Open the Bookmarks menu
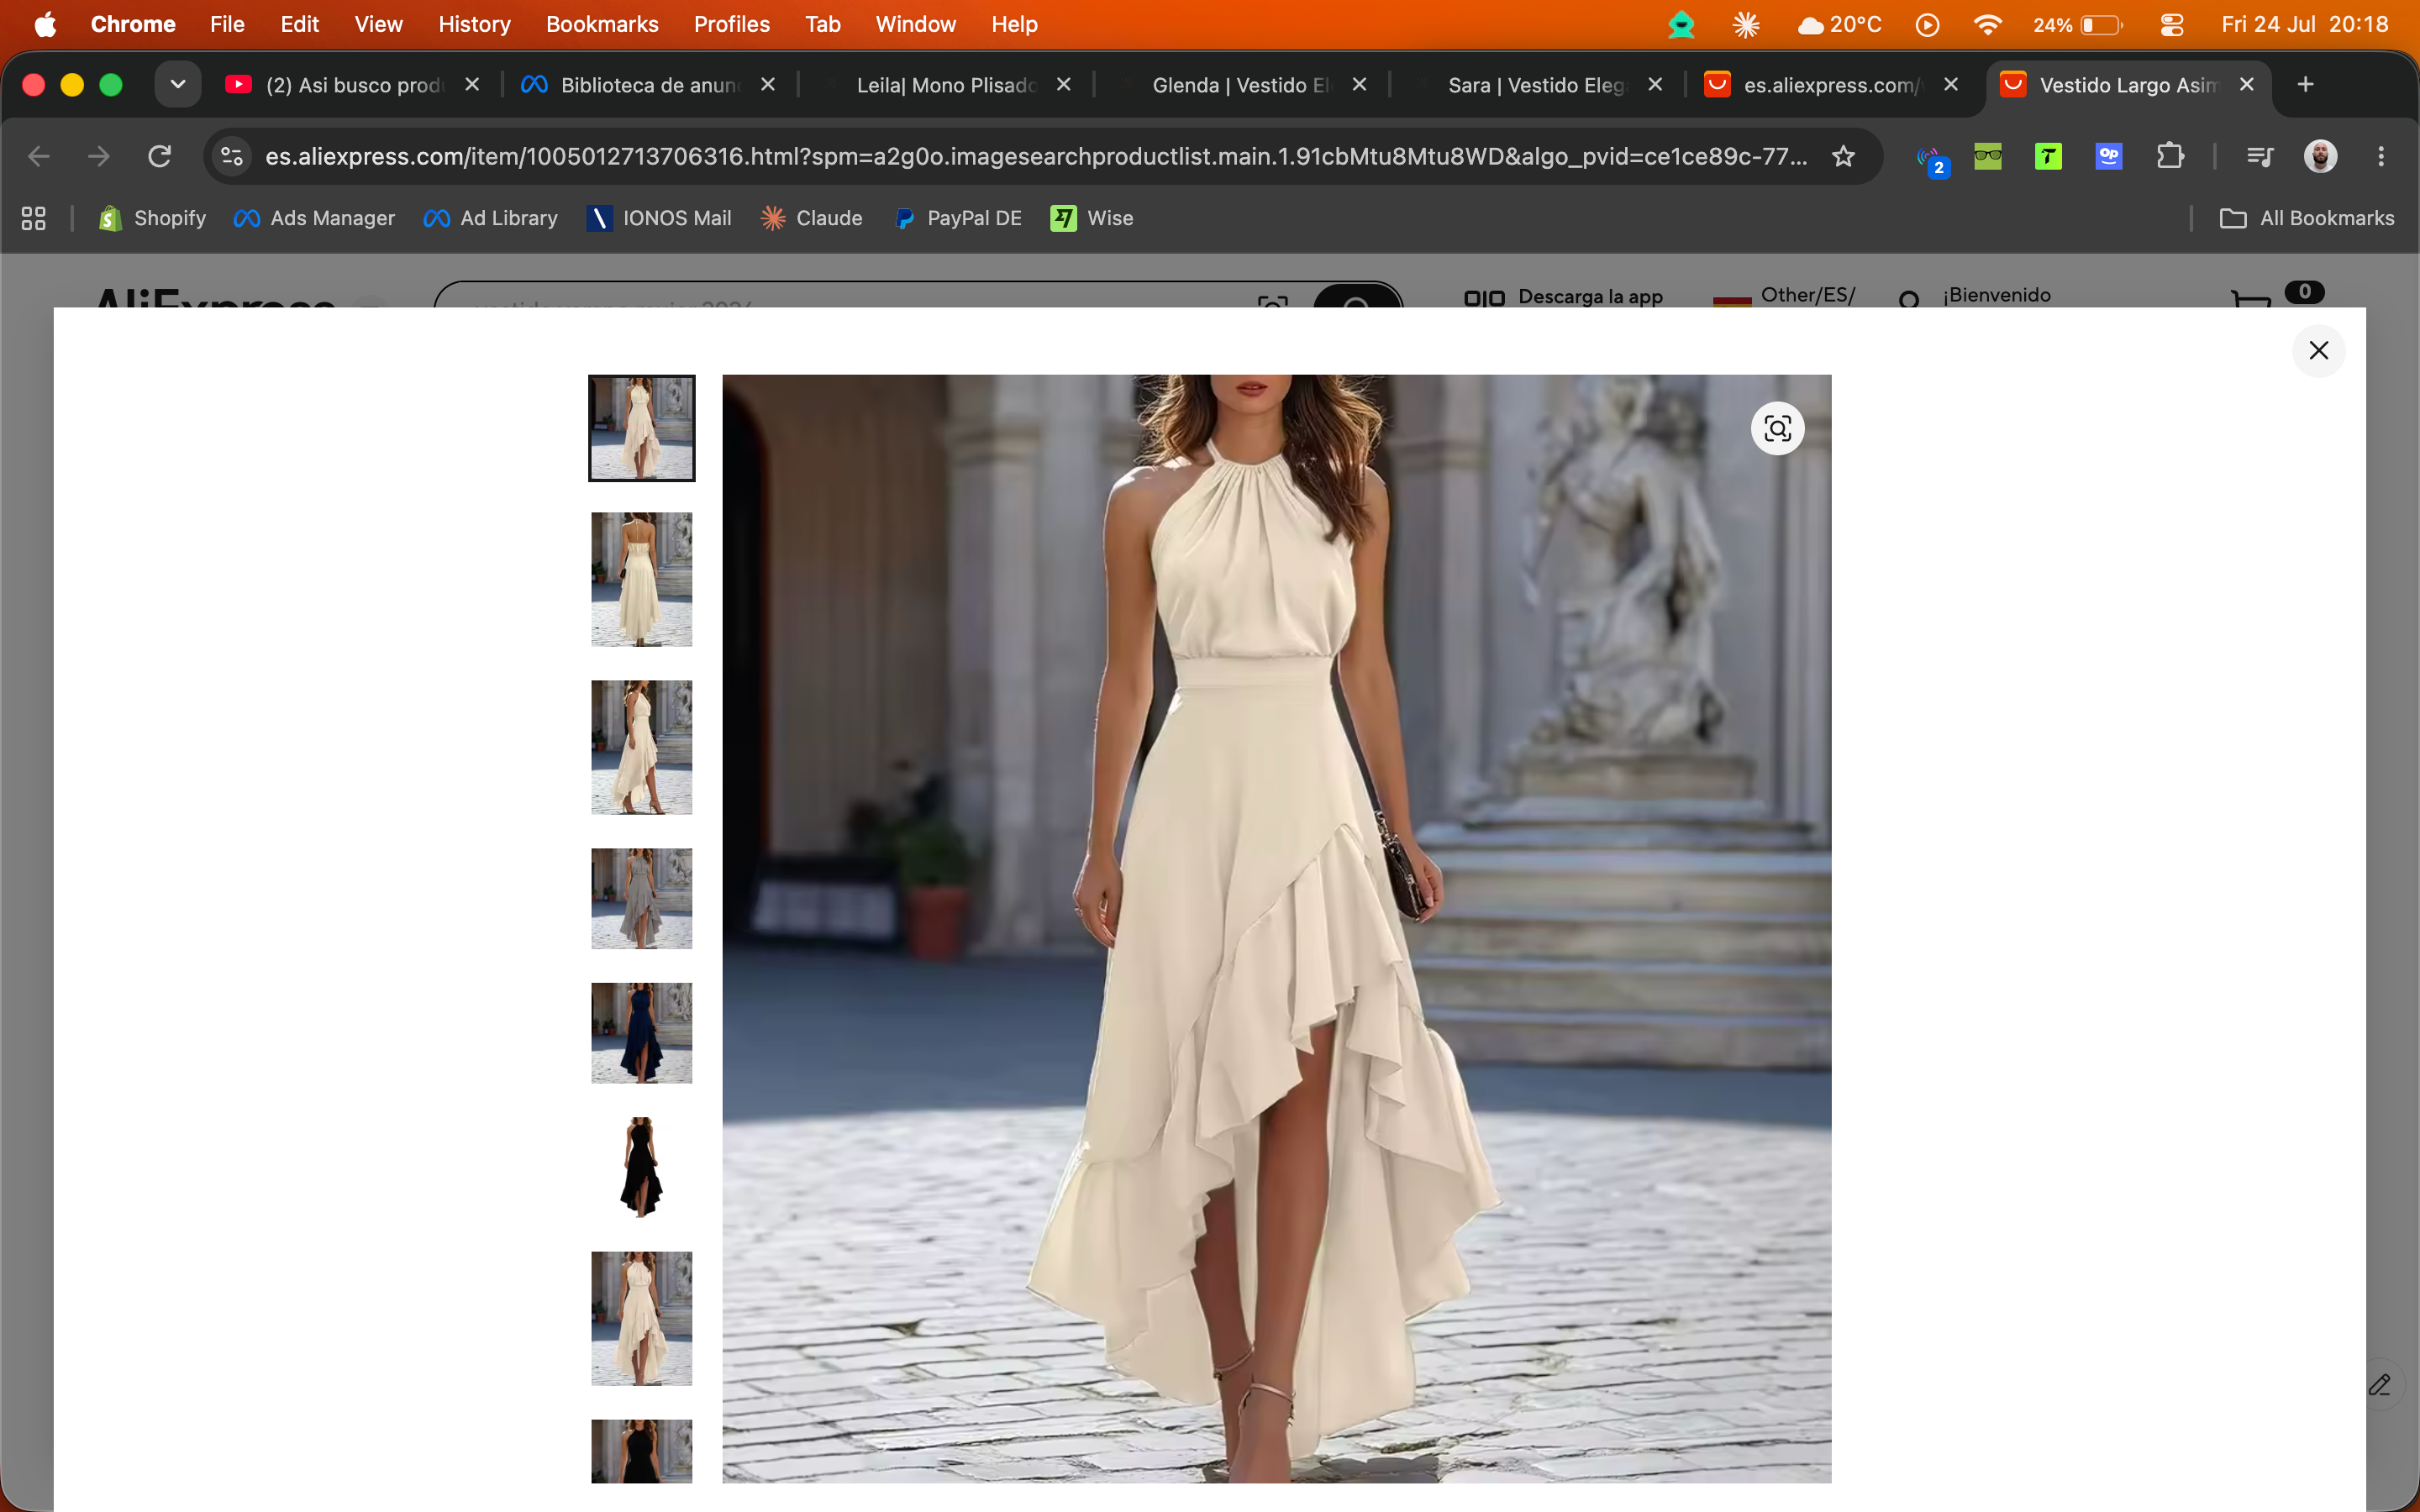 point(602,24)
